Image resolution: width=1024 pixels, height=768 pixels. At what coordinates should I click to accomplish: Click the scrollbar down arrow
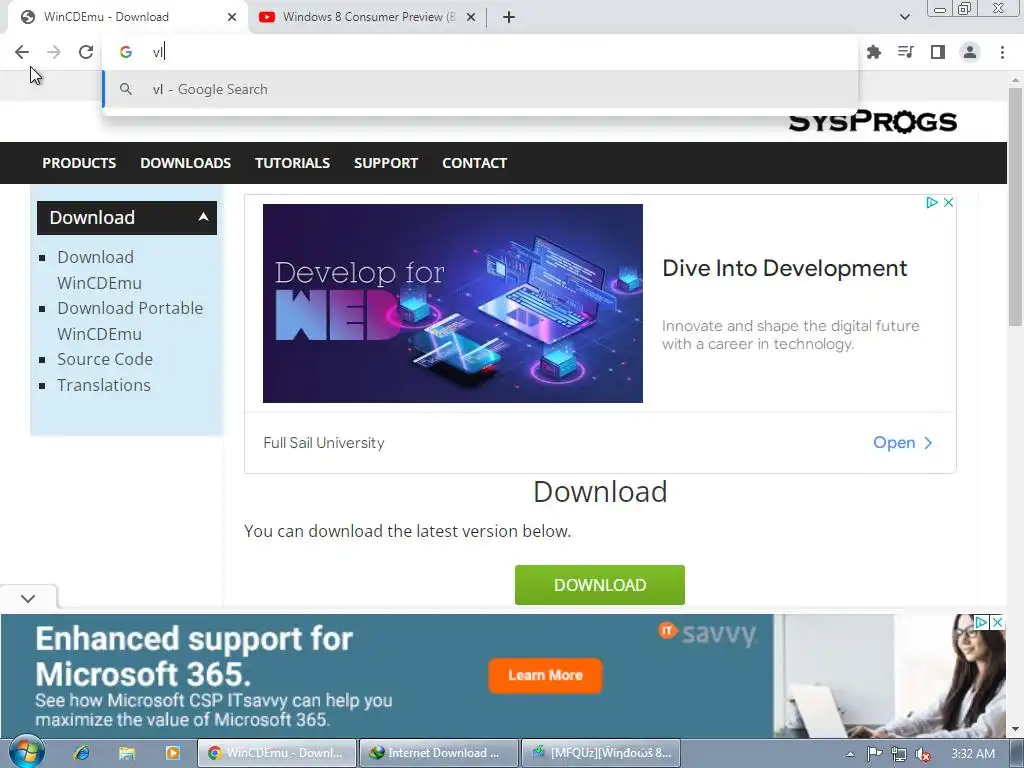pyautogui.click(x=1016, y=729)
